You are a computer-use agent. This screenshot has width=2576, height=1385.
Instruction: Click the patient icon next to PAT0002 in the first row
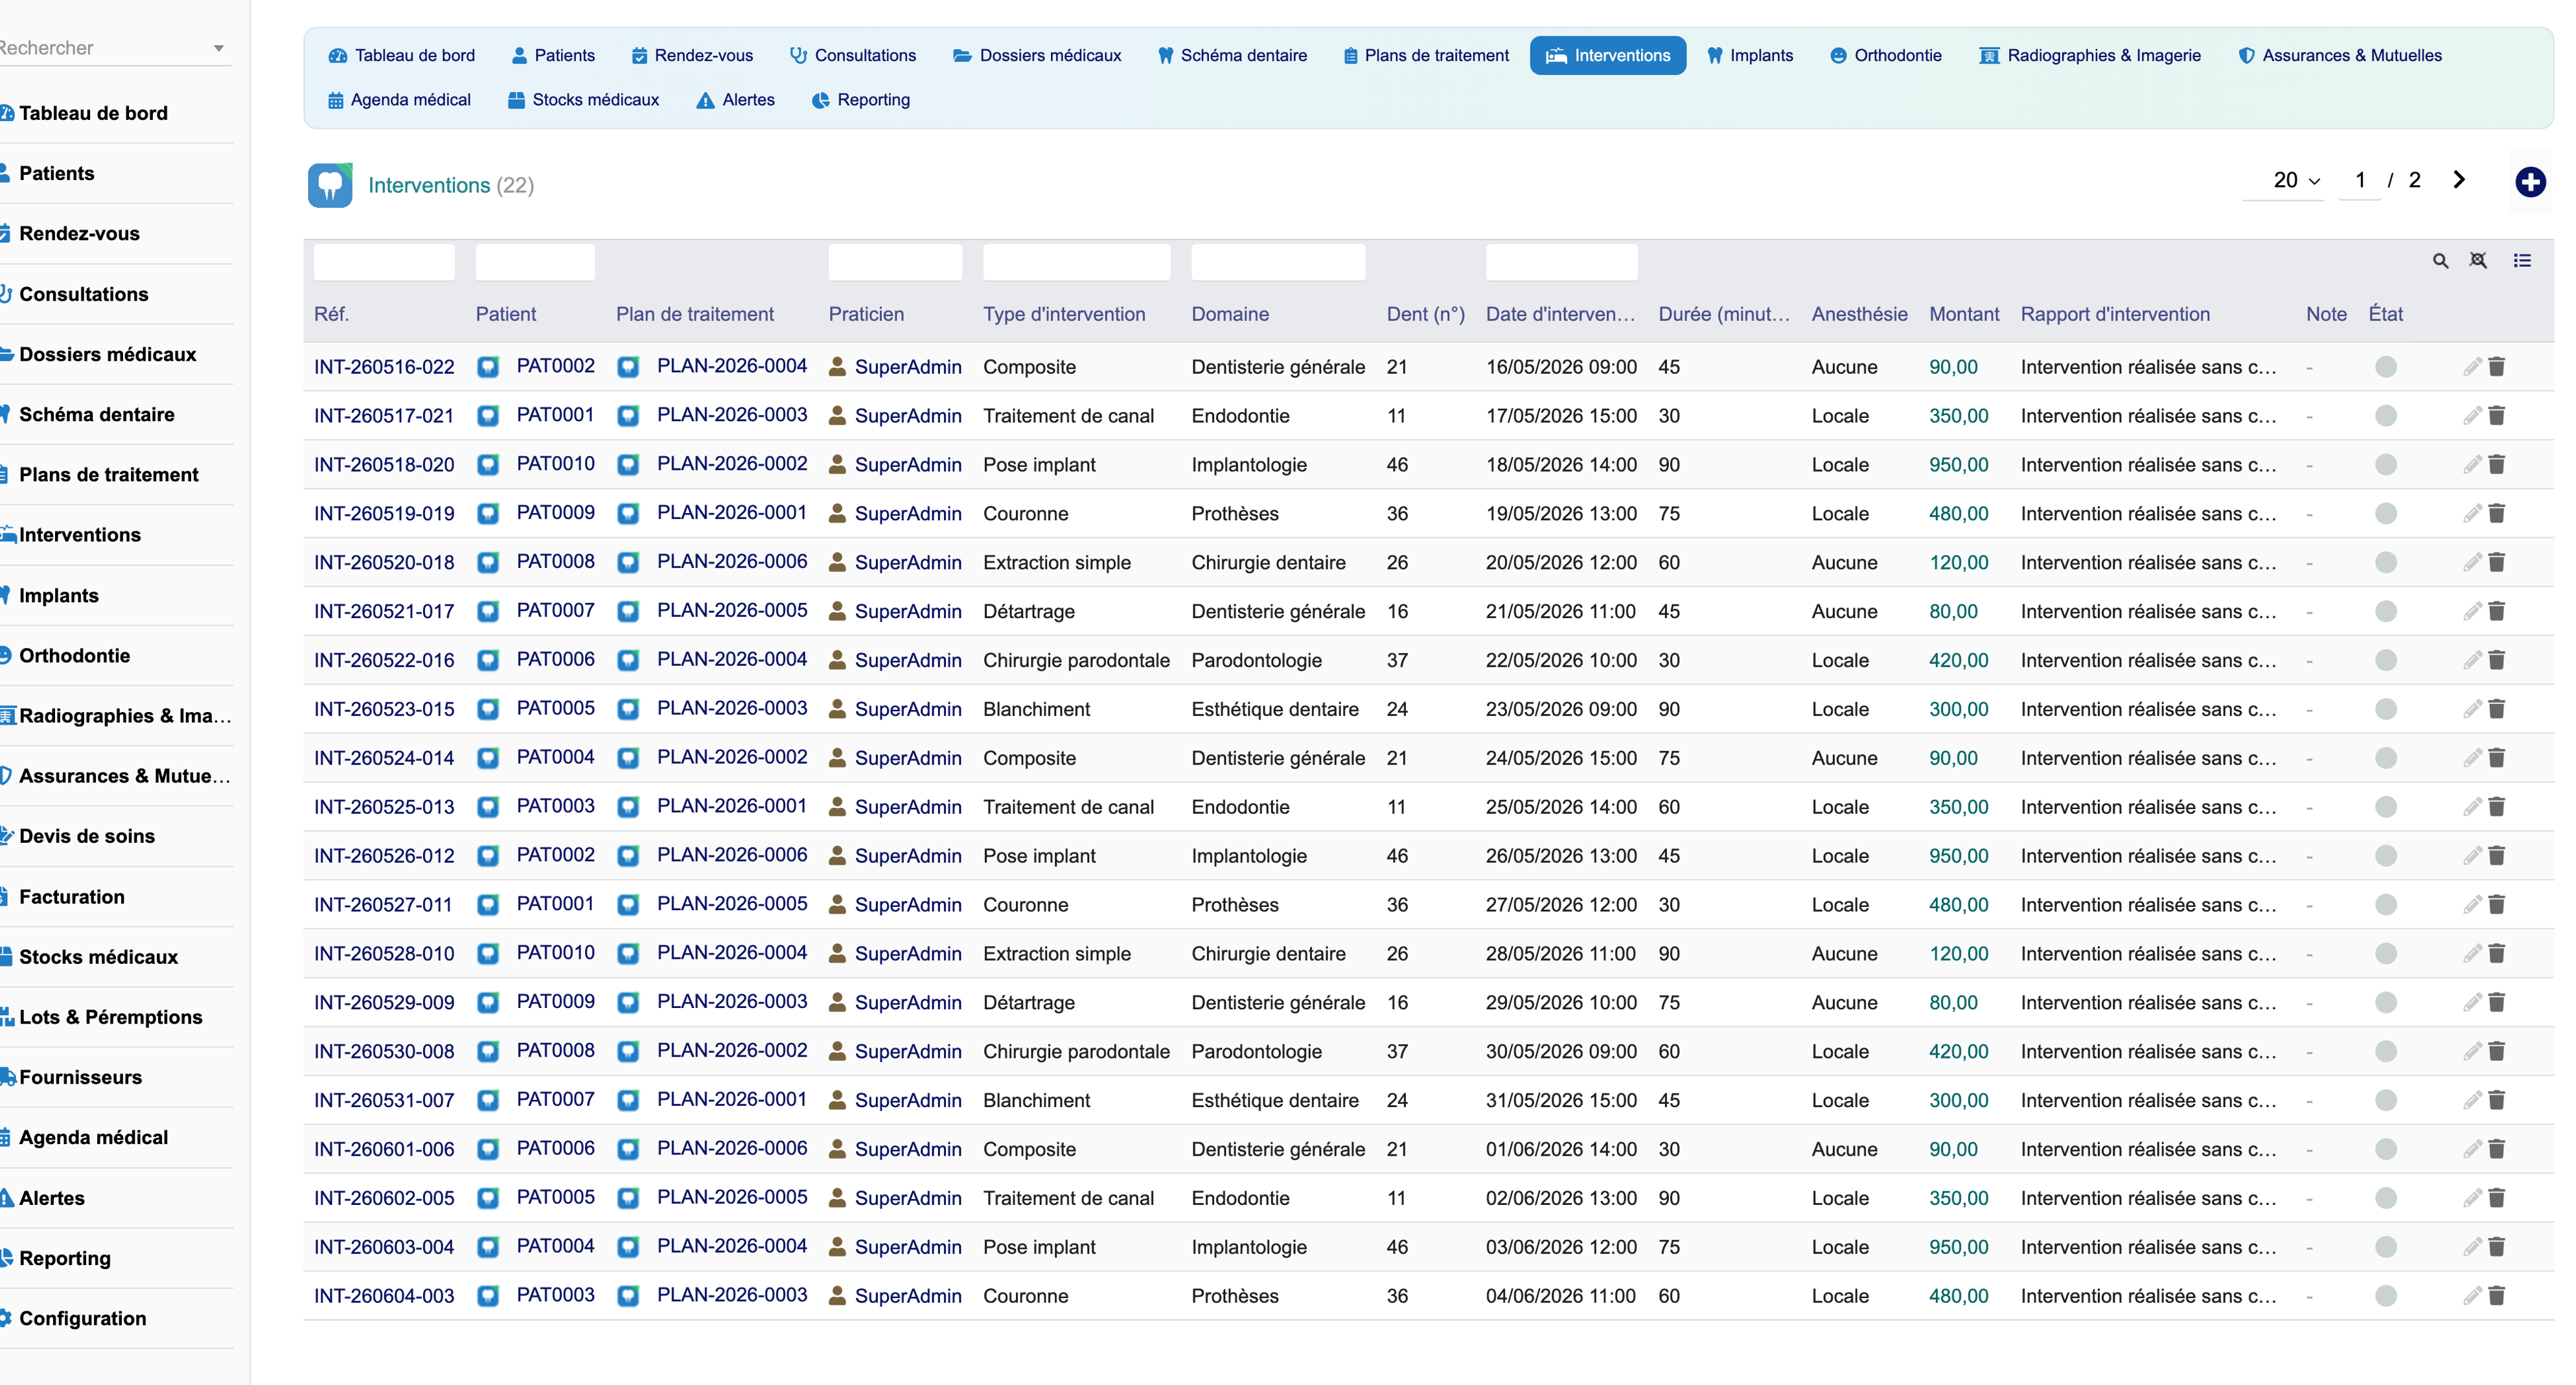click(488, 367)
